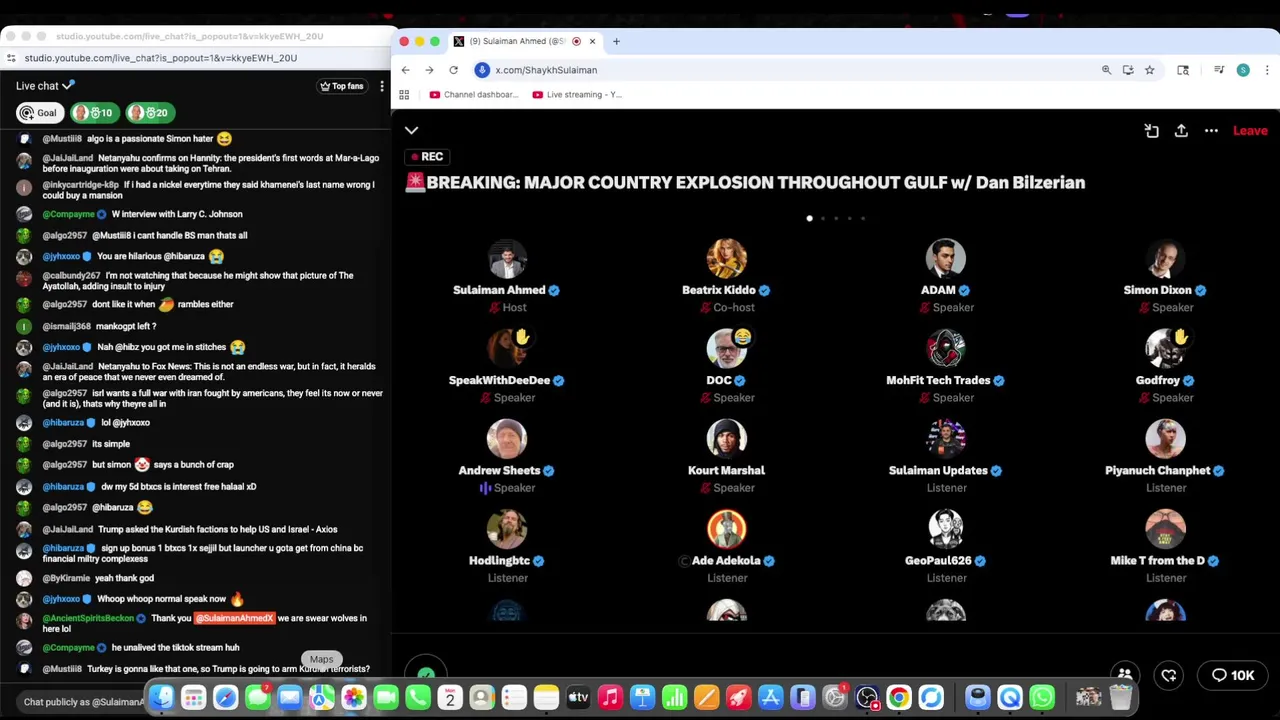This screenshot has width=1280, height=720.
Task: Select the Sulaiman Ahmed X tab
Action: (x=518, y=41)
